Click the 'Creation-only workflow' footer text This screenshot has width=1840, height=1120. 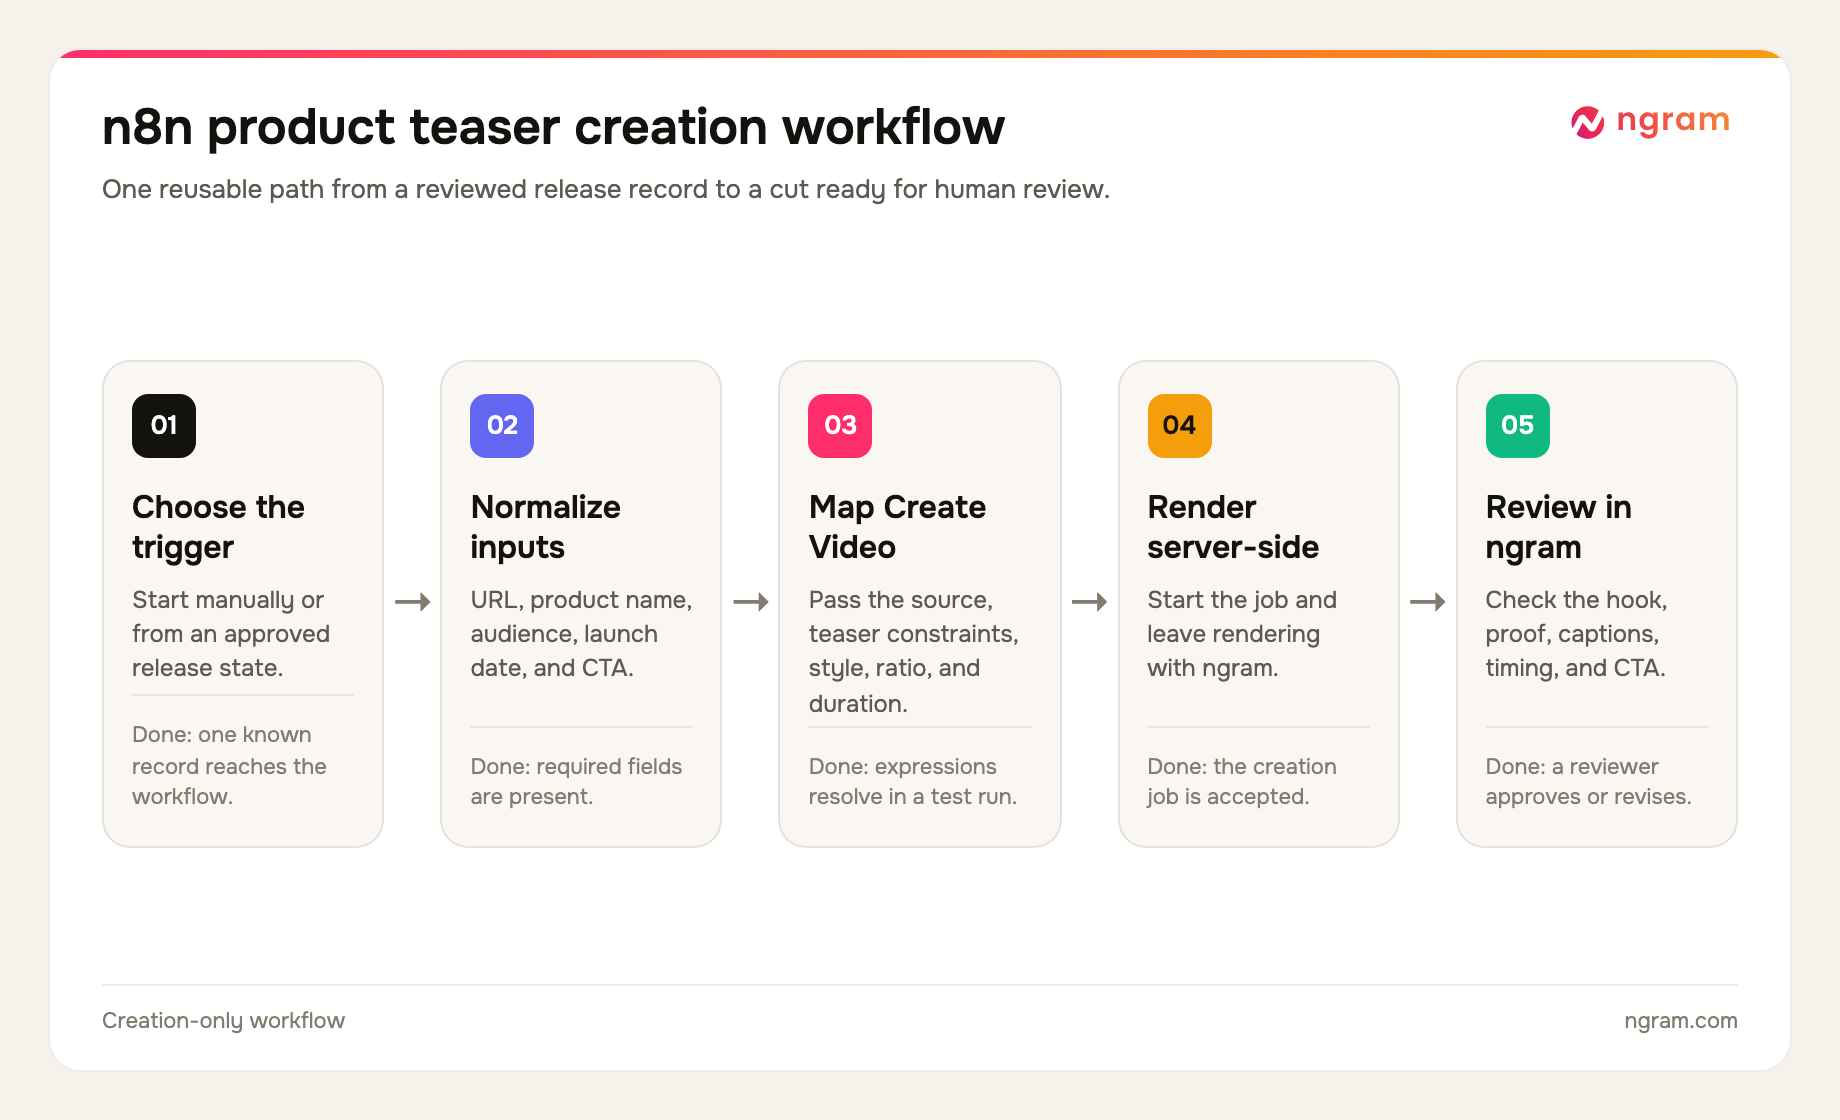pyautogui.click(x=223, y=1021)
